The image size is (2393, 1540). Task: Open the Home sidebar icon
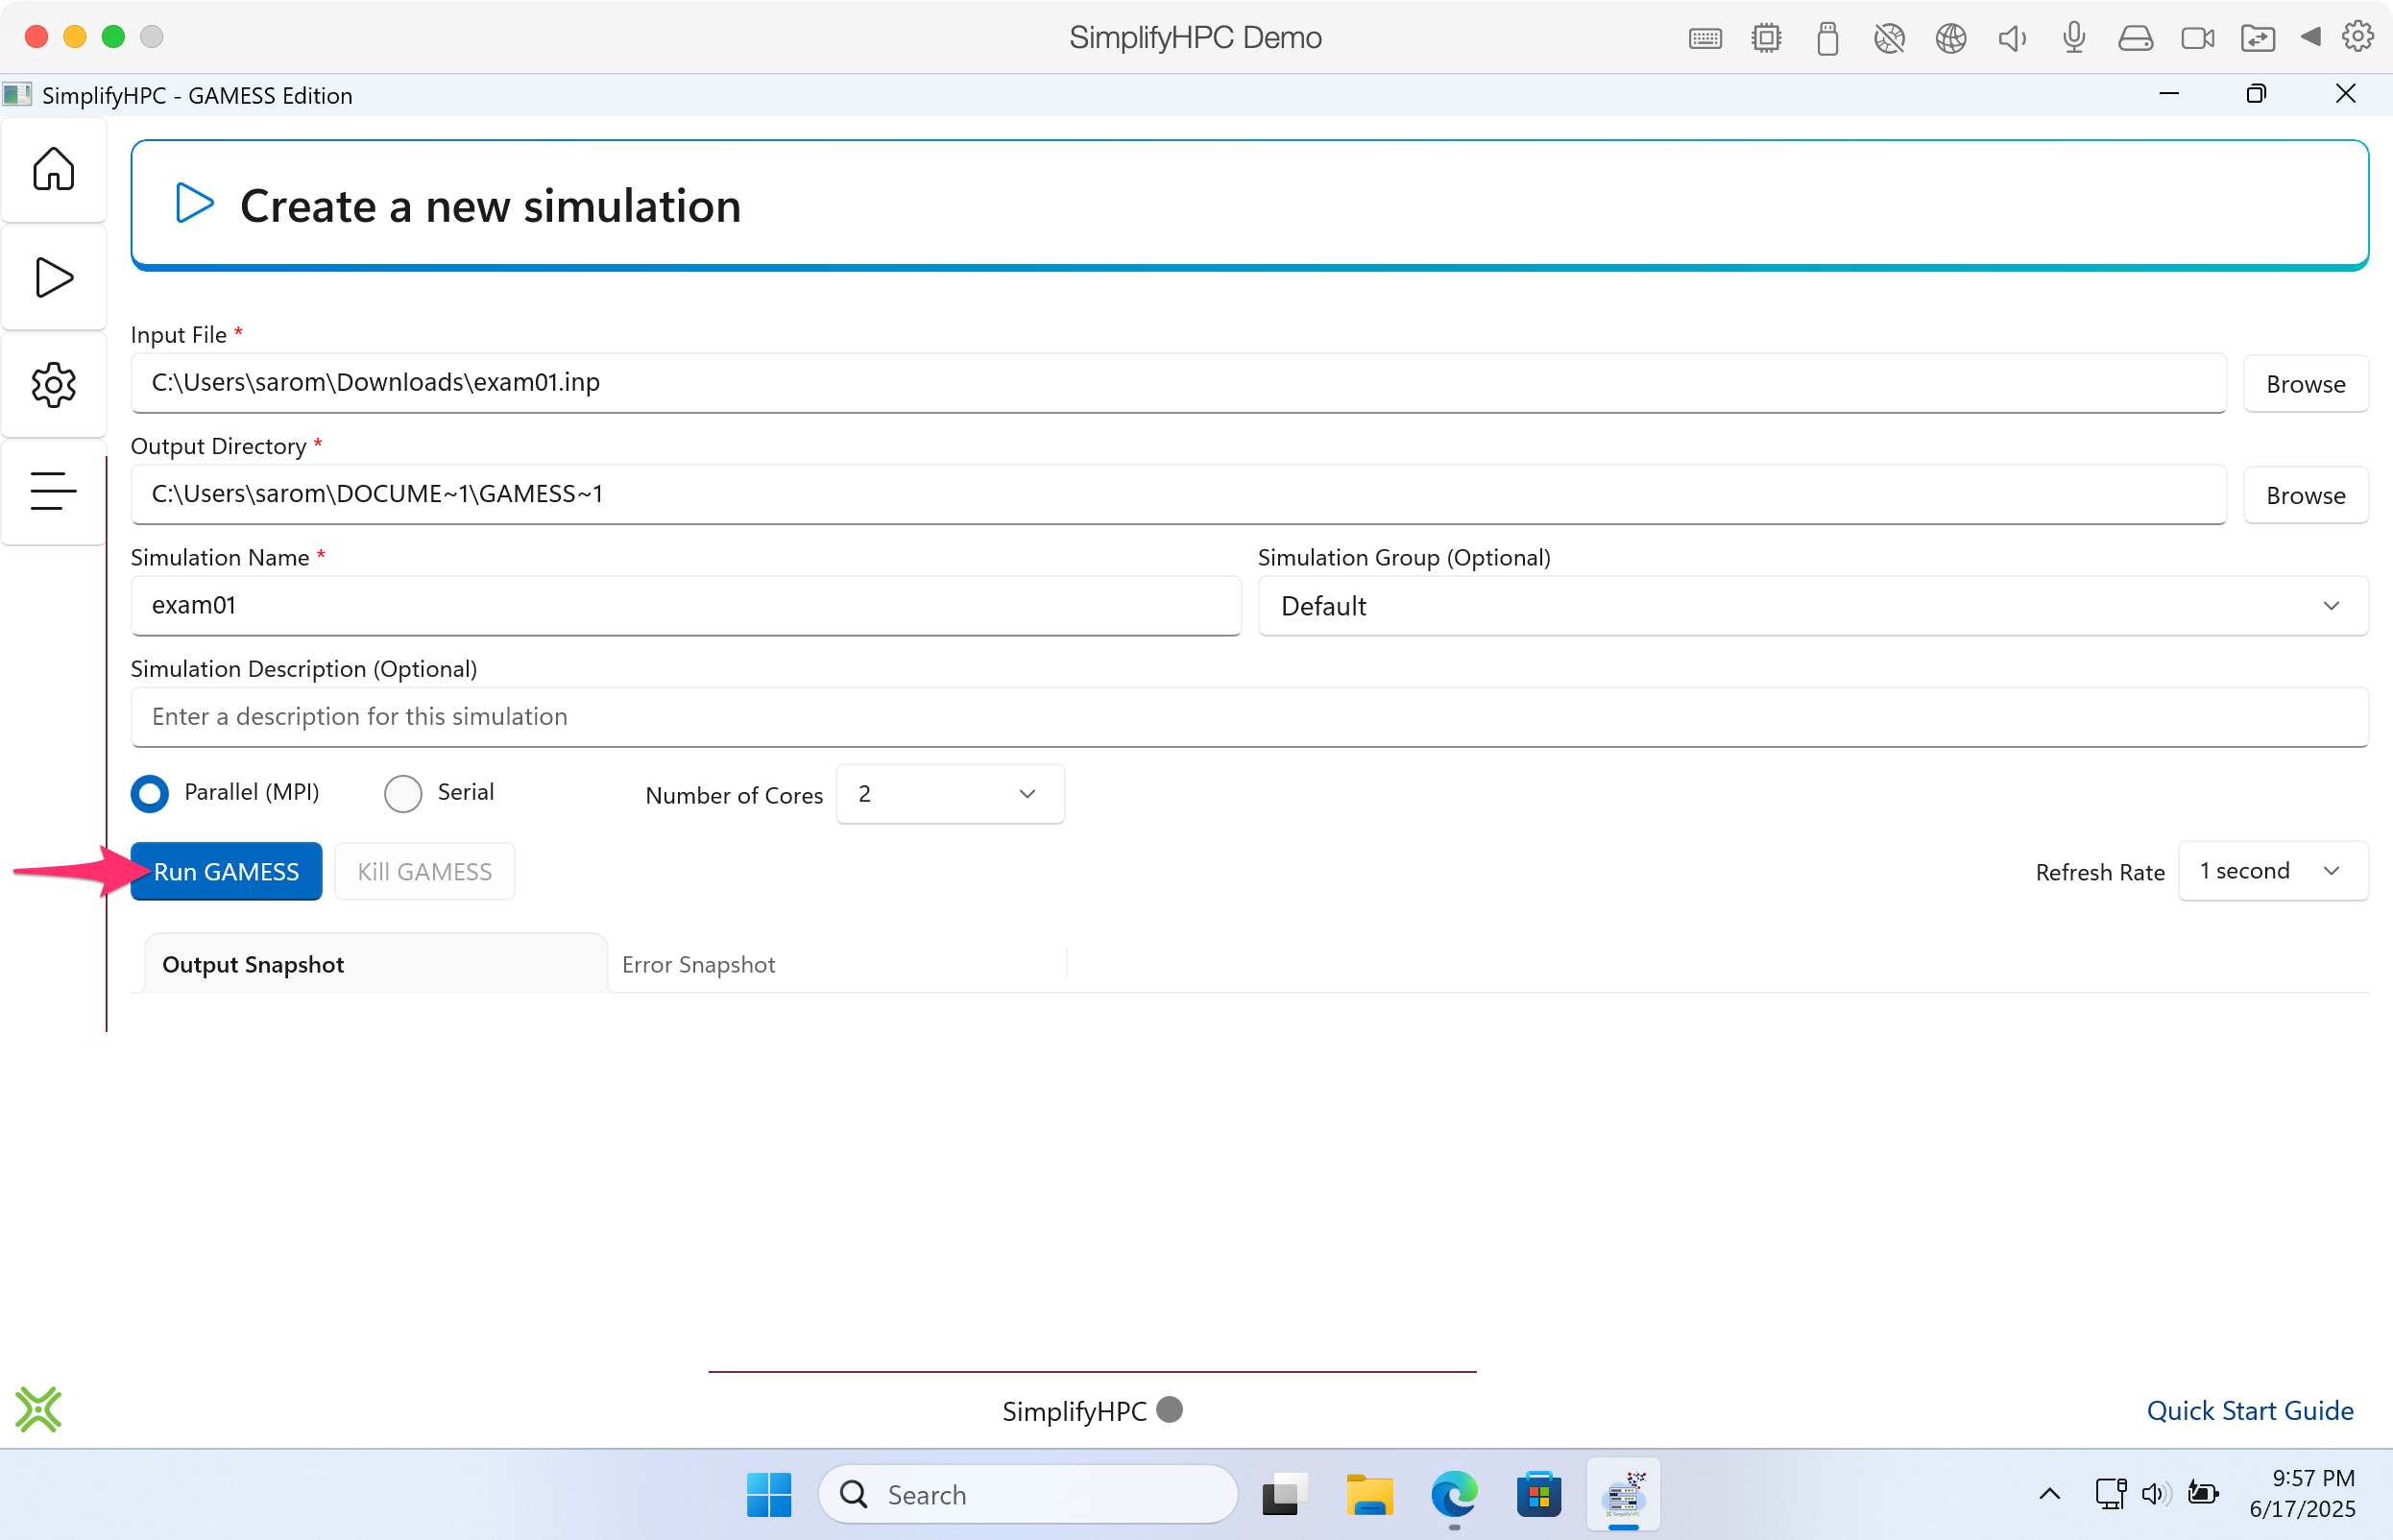[x=53, y=169]
